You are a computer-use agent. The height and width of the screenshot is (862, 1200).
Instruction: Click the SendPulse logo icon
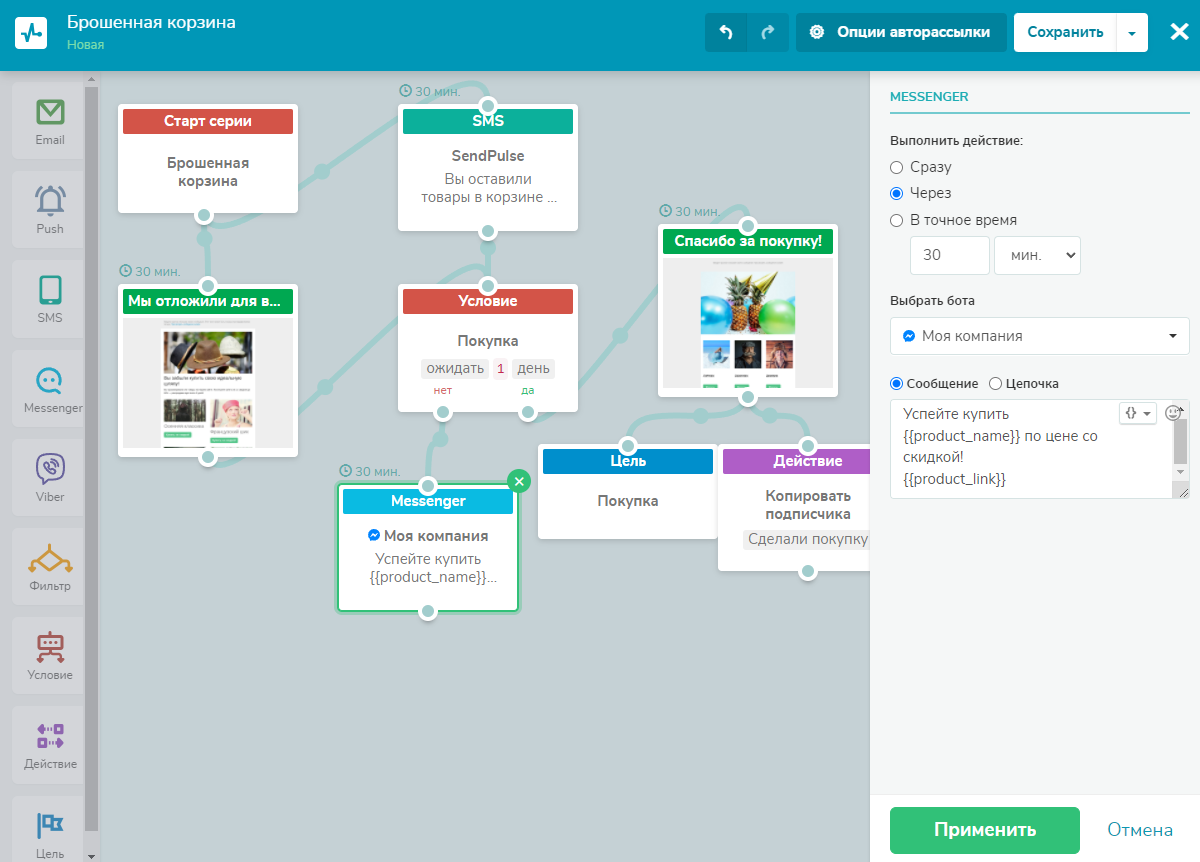(x=31, y=32)
